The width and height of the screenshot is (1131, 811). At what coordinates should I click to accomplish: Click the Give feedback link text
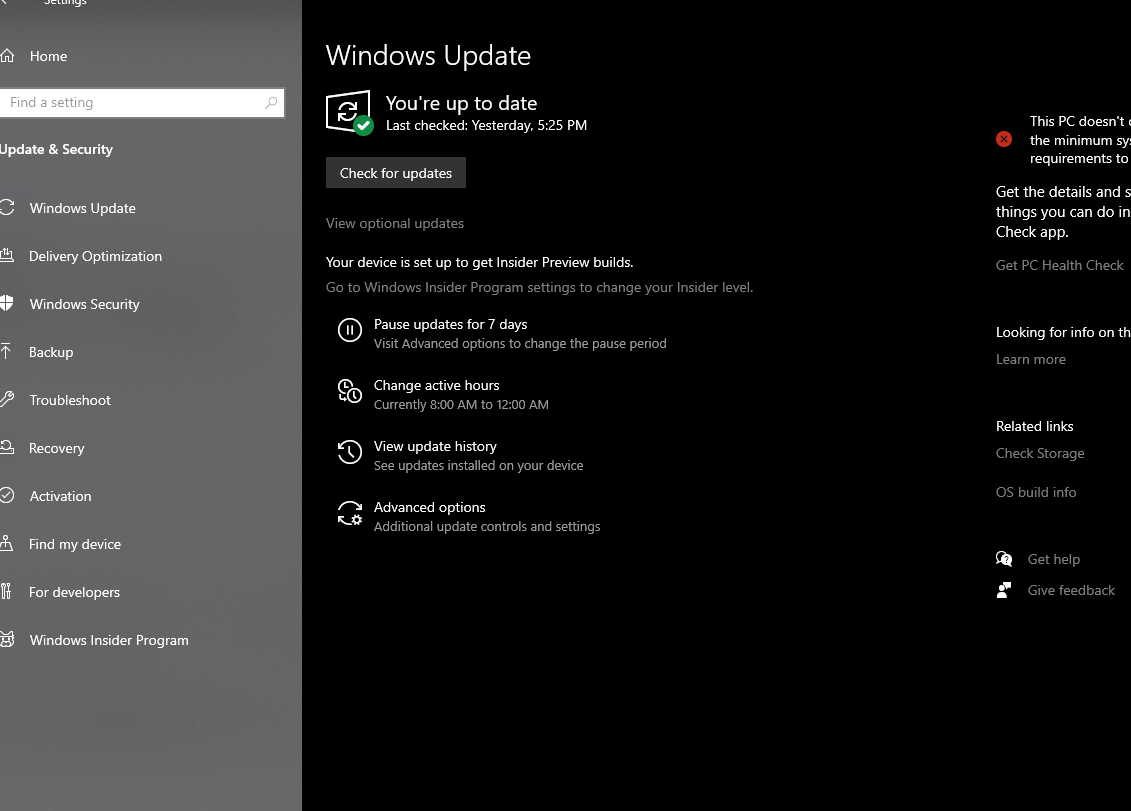tap(1071, 590)
